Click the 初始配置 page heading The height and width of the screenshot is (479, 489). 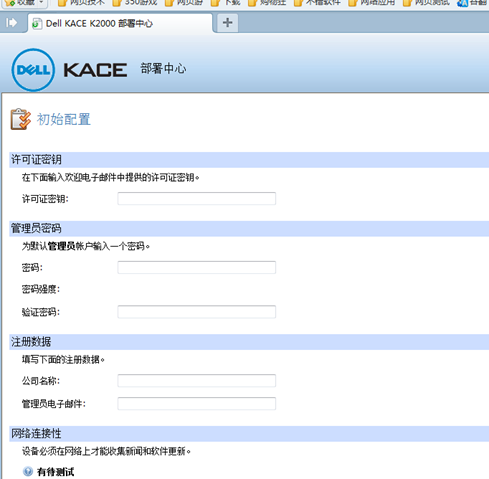click(x=64, y=119)
